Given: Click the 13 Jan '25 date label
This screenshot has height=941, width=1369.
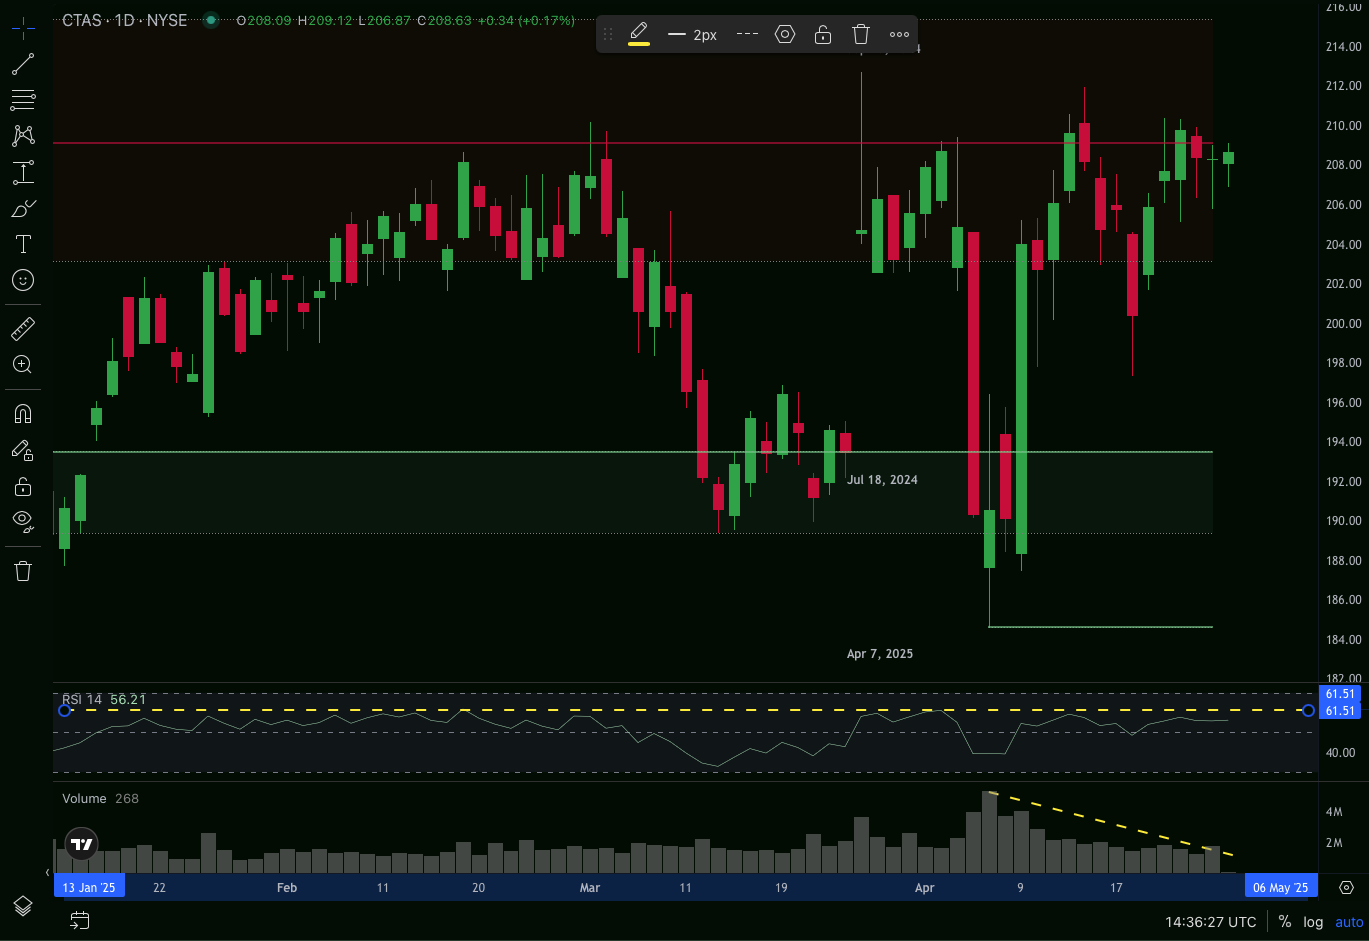Looking at the screenshot, I should pos(89,887).
